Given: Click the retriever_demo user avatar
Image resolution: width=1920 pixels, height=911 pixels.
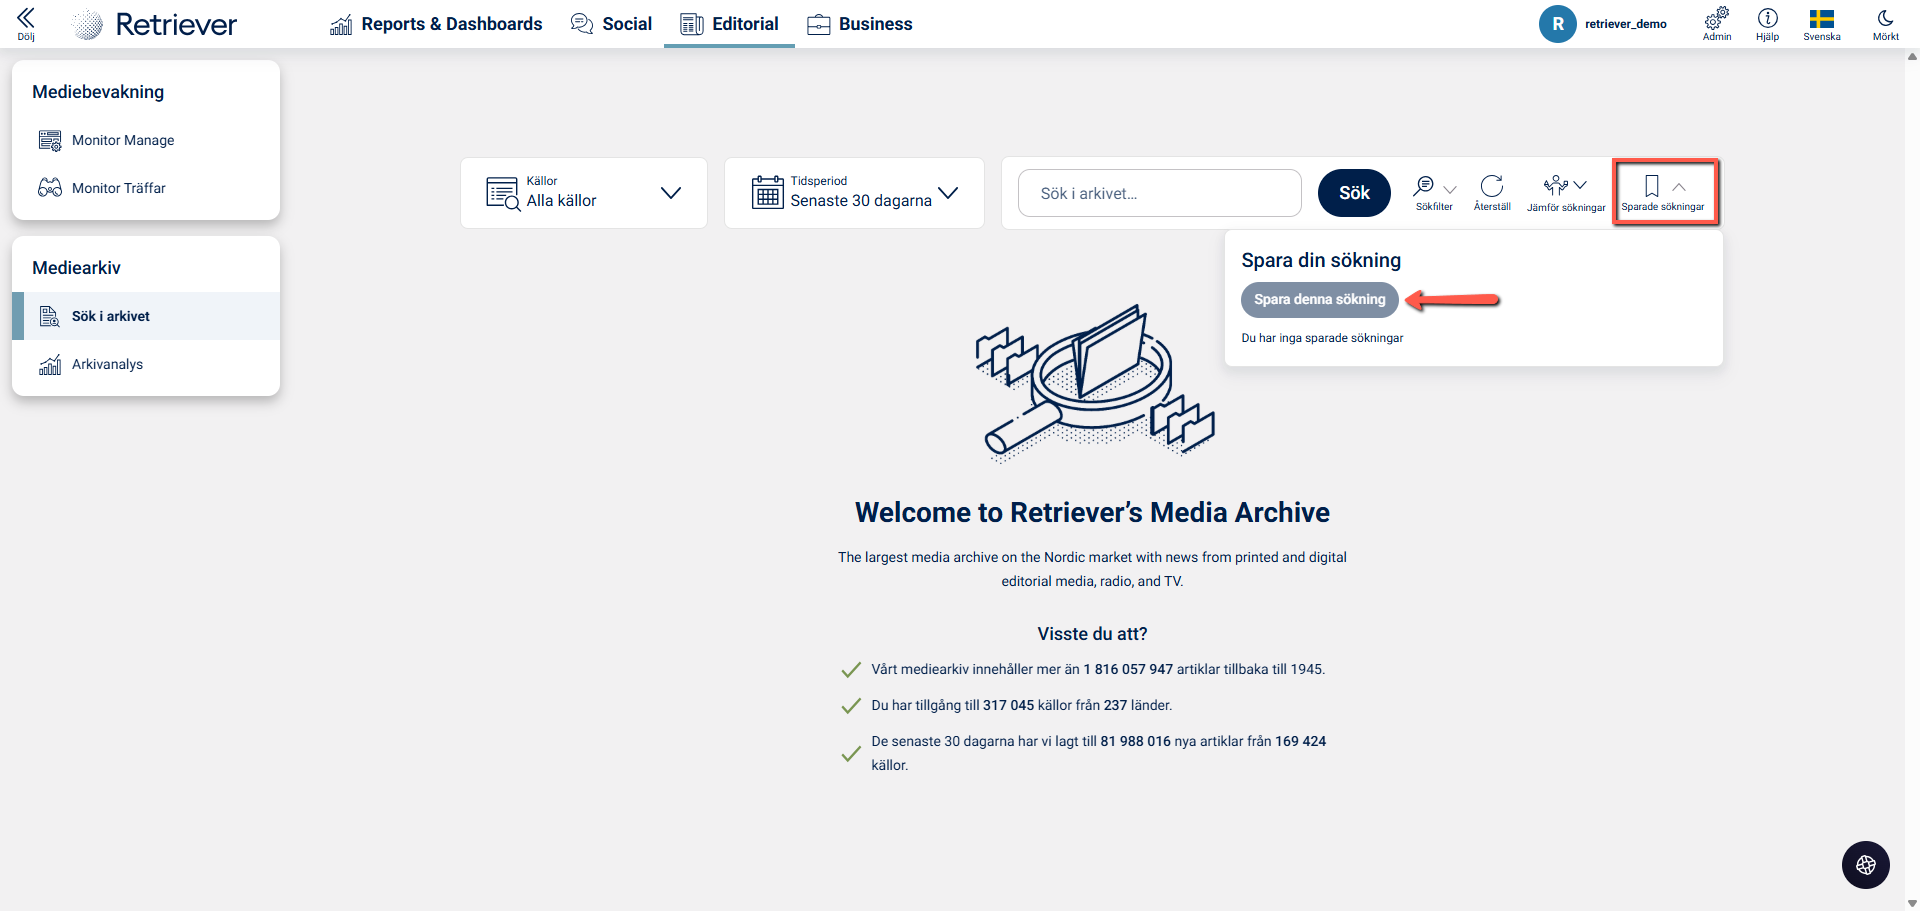Looking at the screenshot, I should (x=1557, y=24).
